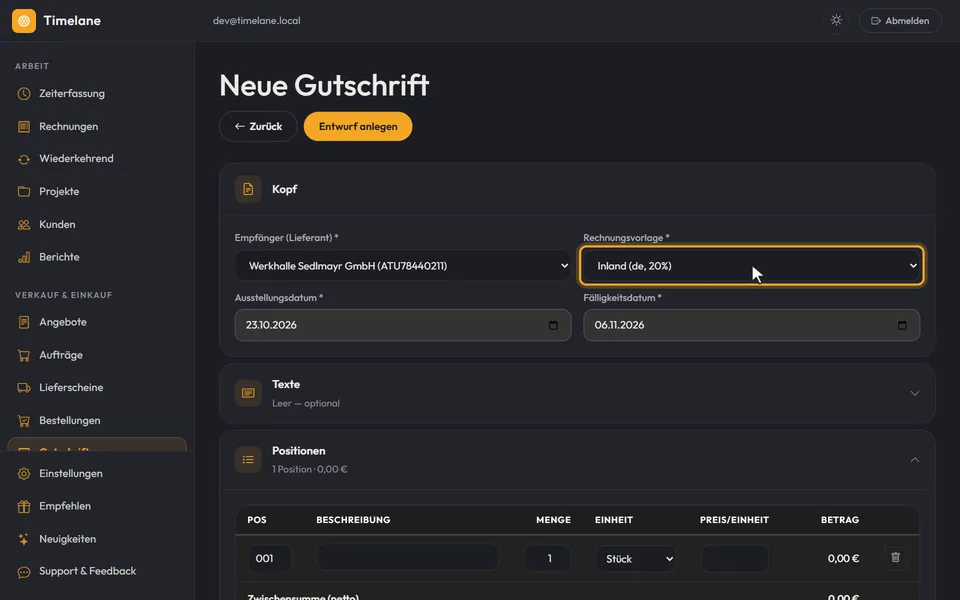This screenshot has width=960, height=600.
Task: Open the Rechnungsvorlage dropdown
Action: pyautogui.click(x=752, y=266)
